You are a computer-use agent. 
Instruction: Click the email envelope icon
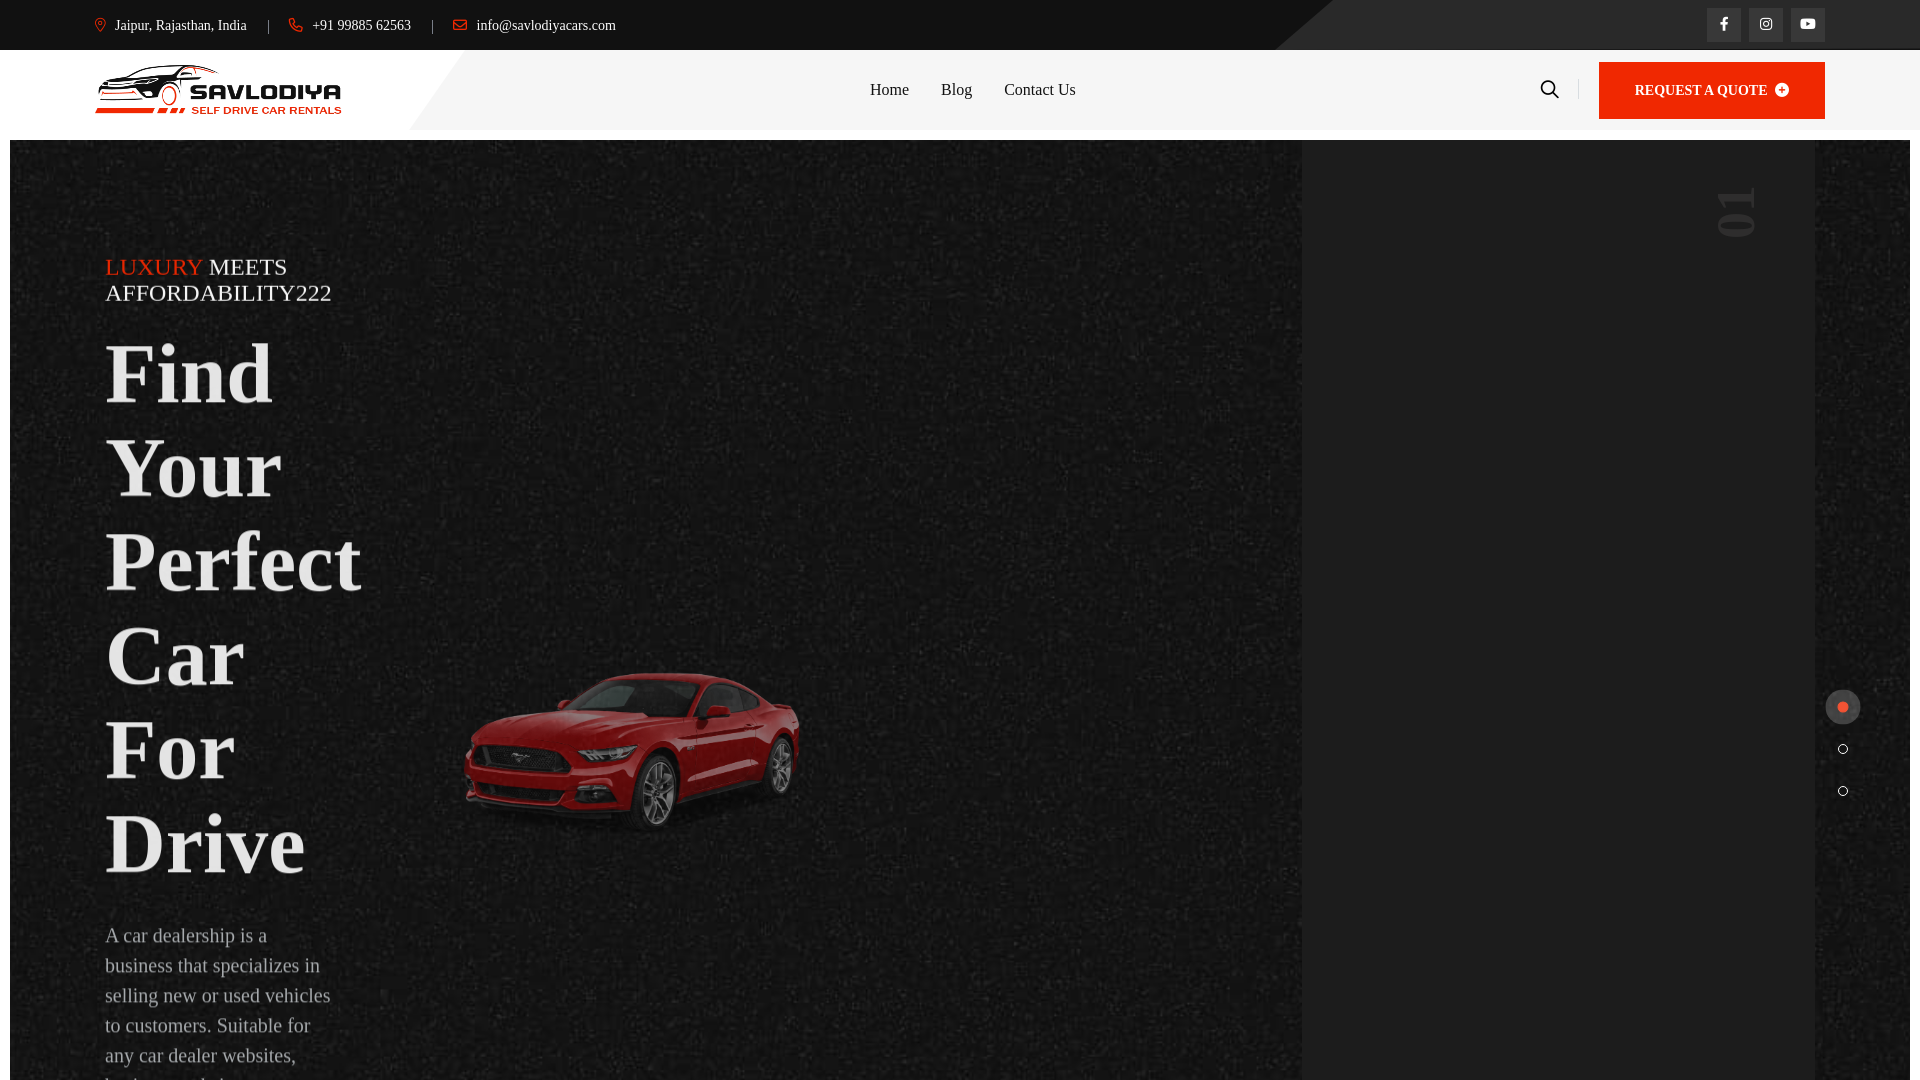tap(460, 25)
